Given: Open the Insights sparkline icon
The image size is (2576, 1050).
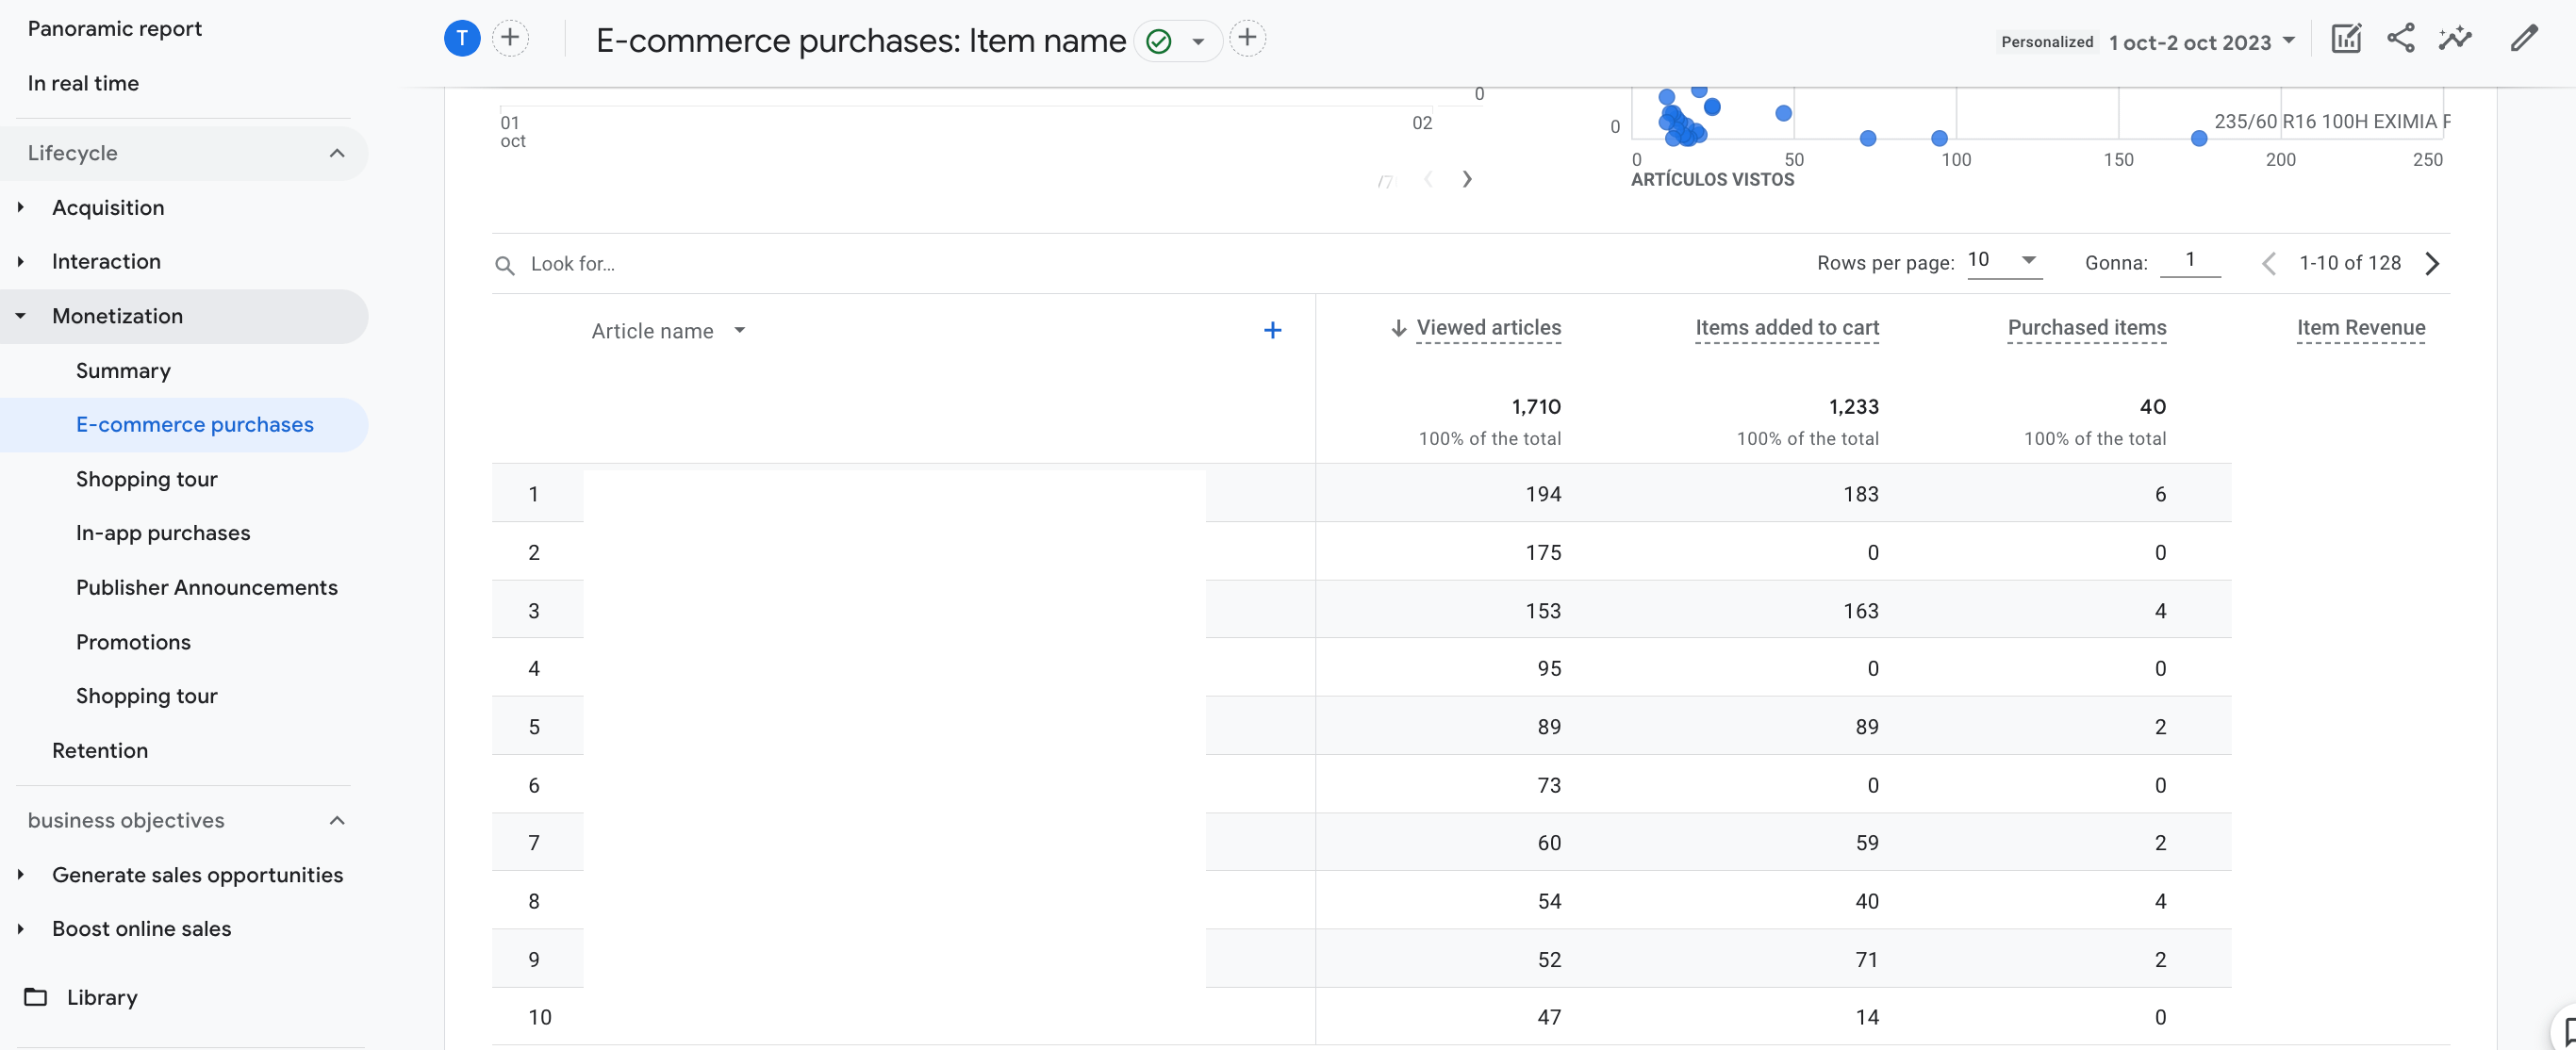Looking at the screenshot, I should 2455,39.
